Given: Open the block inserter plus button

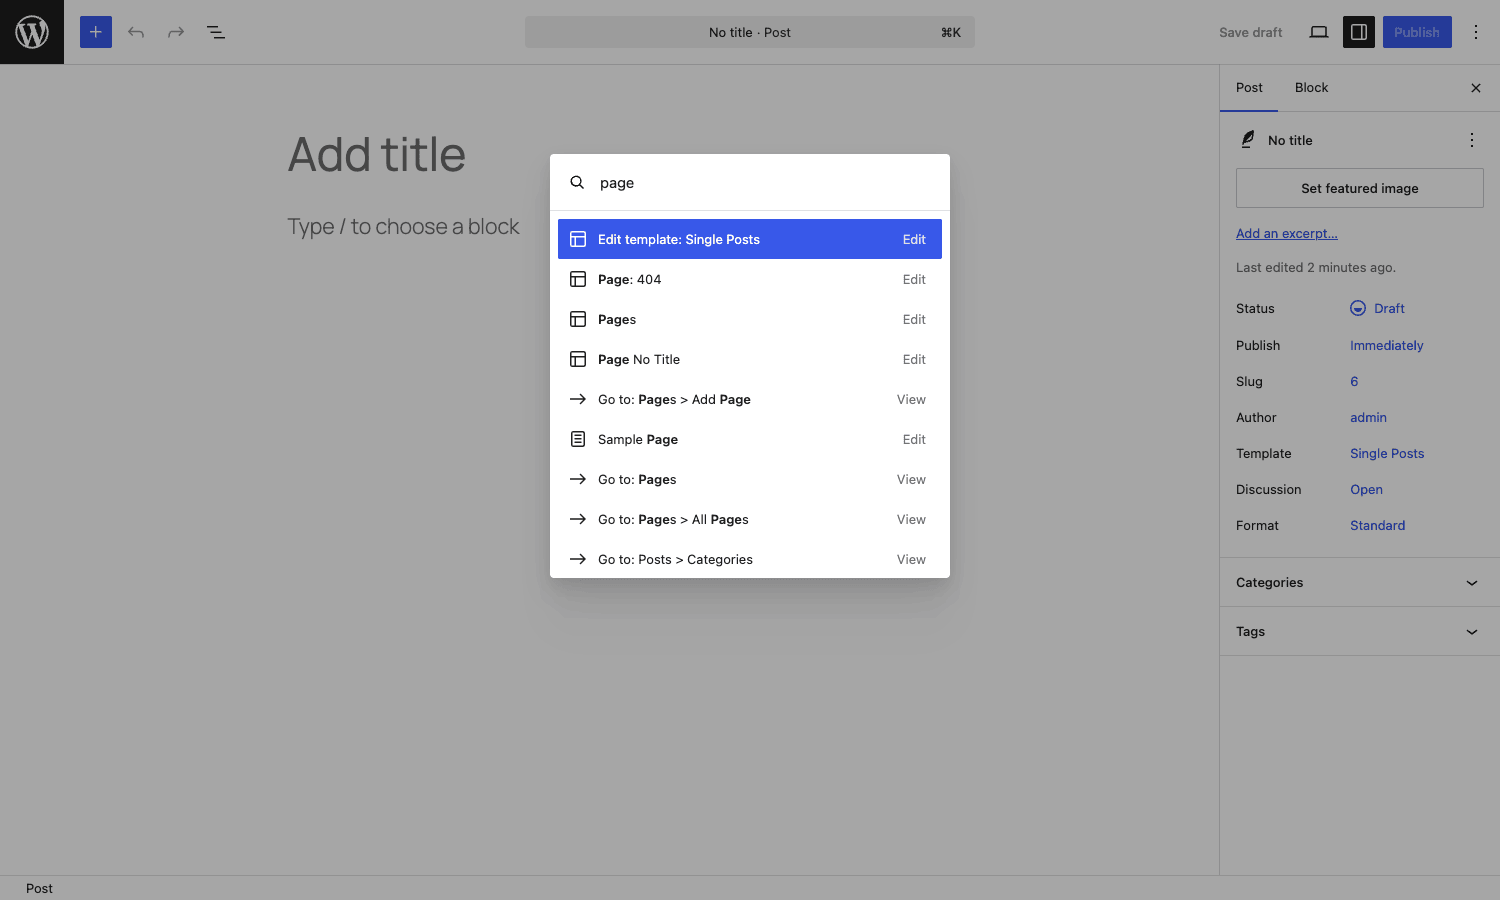Looking at the screenshot, I should 96,32.
